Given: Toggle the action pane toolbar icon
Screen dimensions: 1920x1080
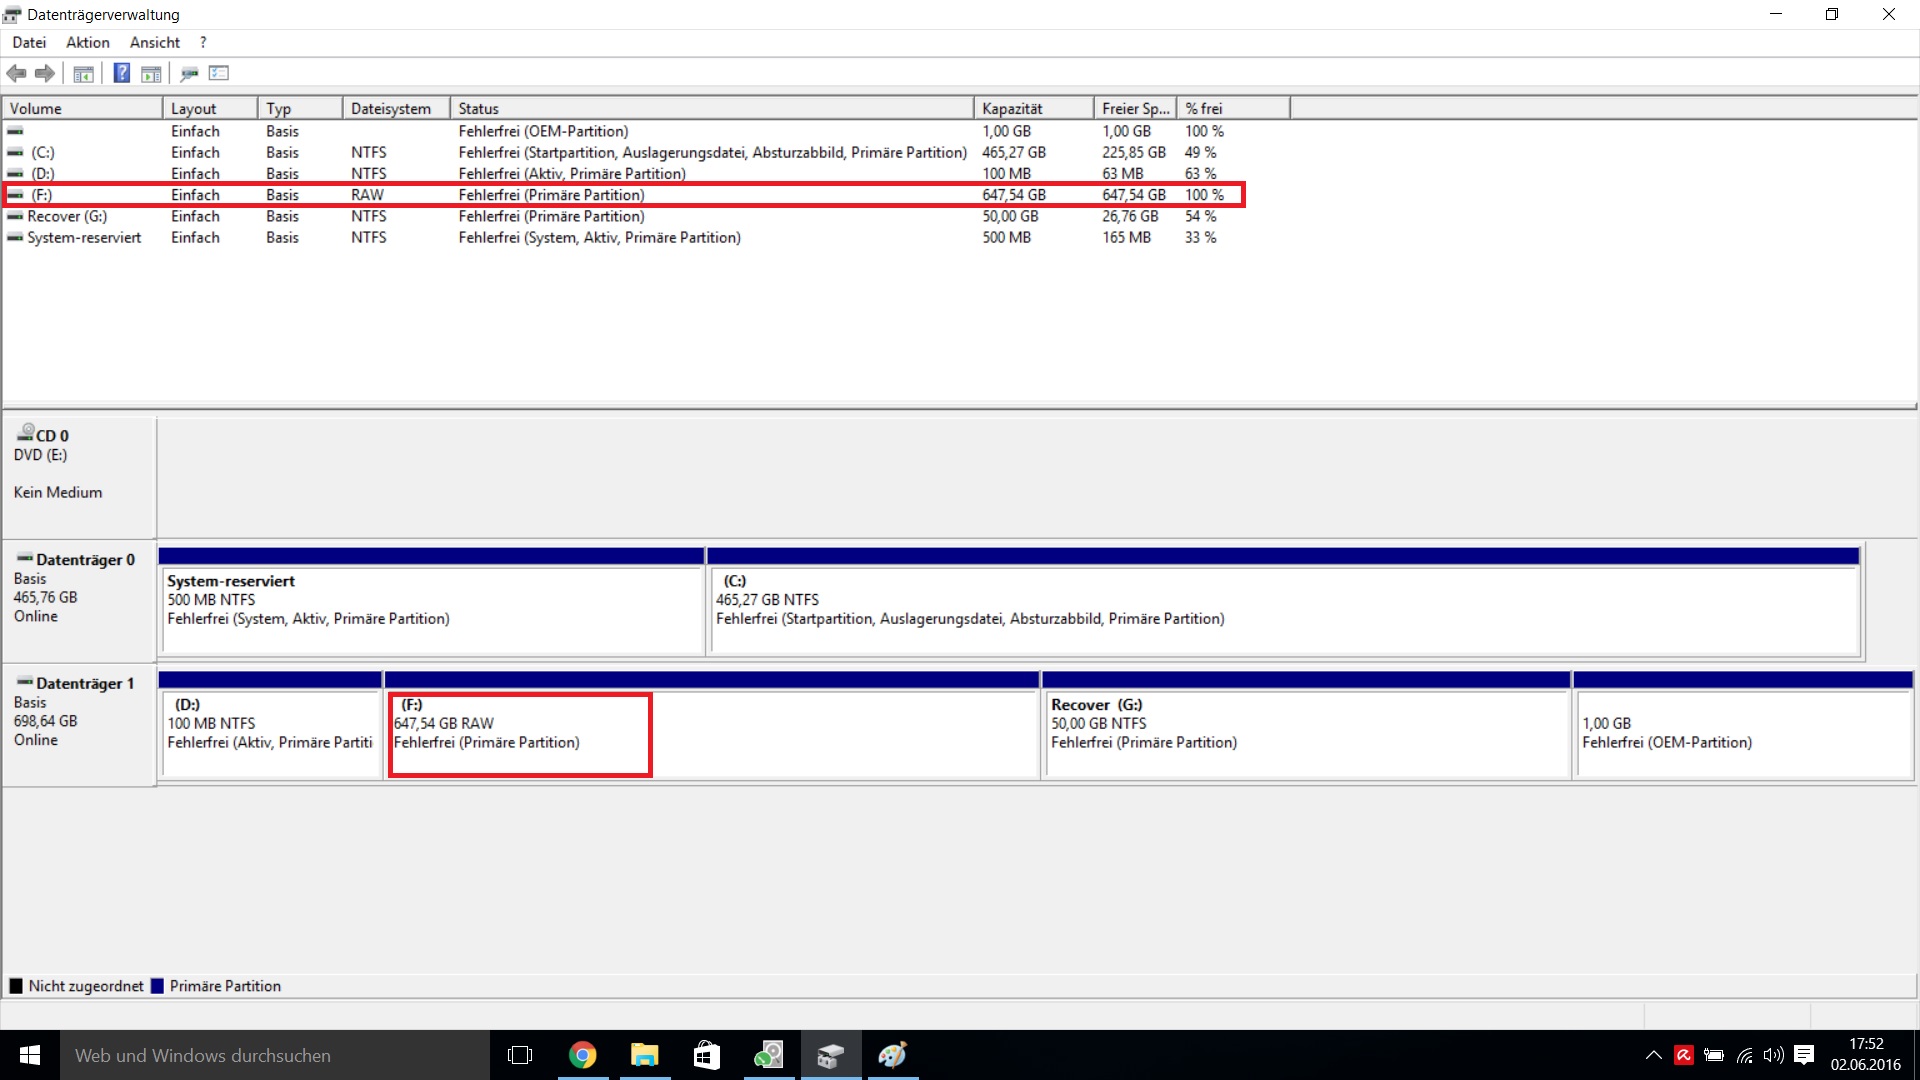Looking at the screenshot, I should [151, 73].
